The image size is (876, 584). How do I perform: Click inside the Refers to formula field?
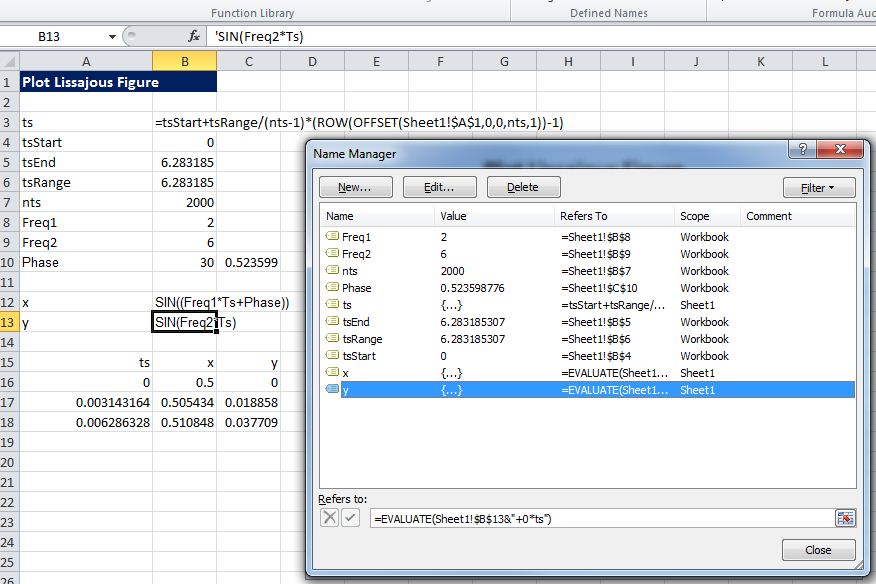click(x=600, y=518)
